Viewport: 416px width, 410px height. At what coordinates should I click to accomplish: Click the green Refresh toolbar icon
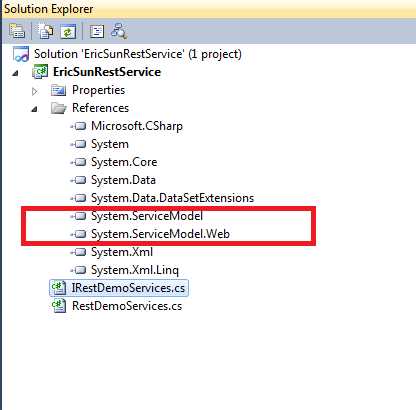coord(68,32)
